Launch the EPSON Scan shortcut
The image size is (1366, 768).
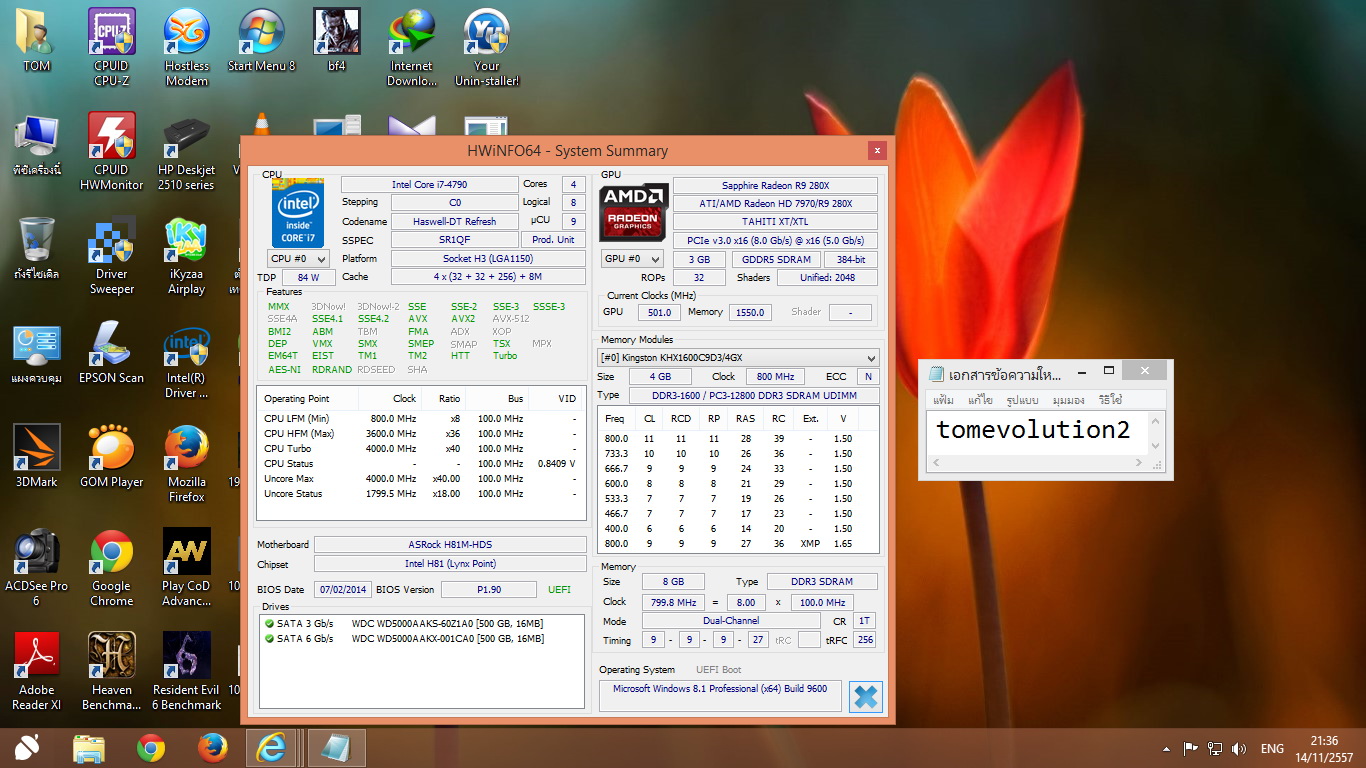[112, 353]
